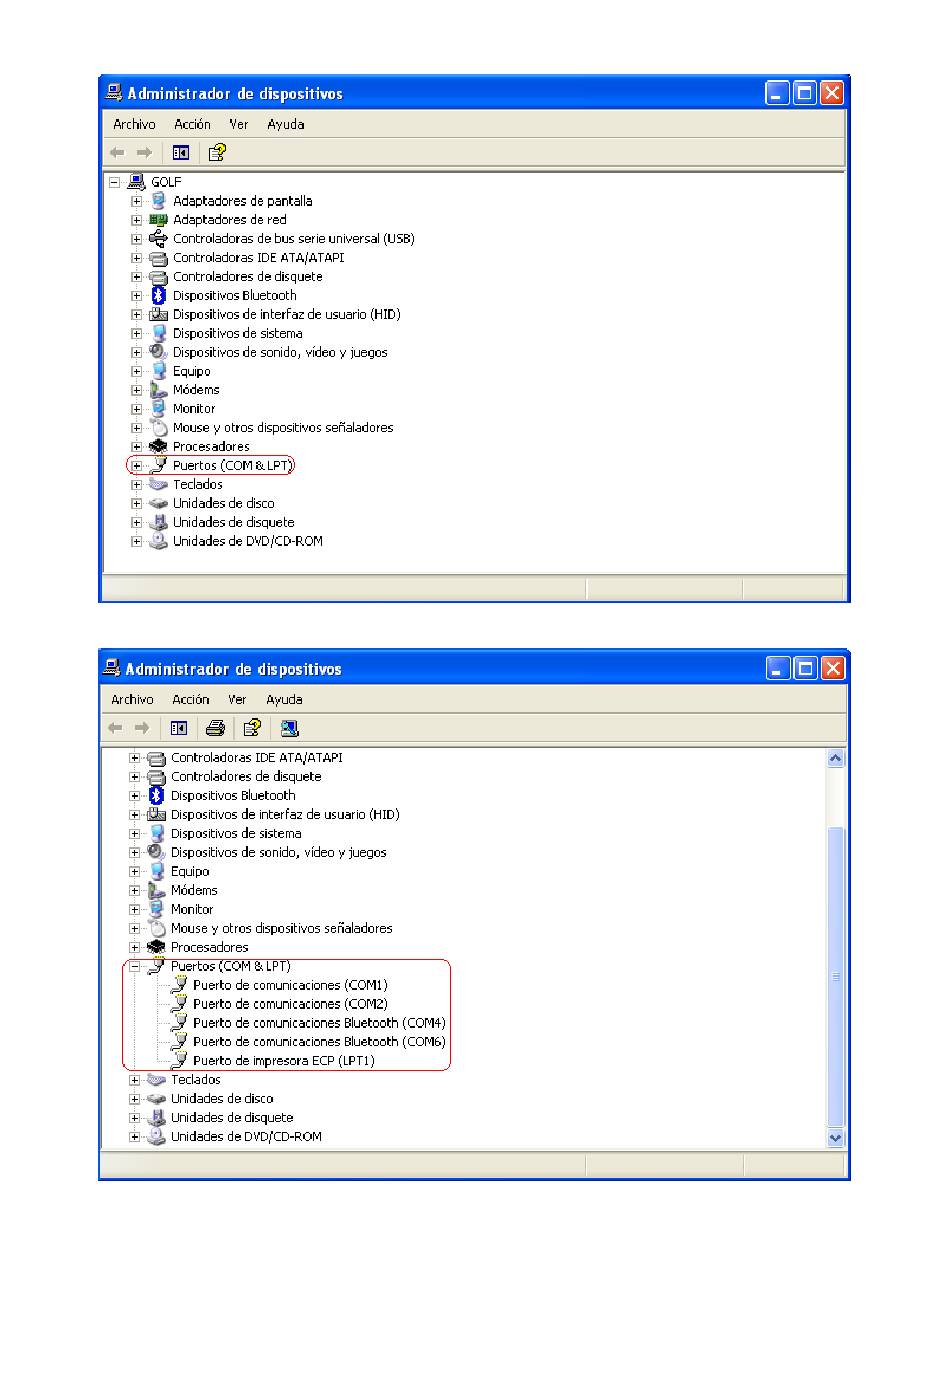
Task: Open Archivo menu in top window
Action: tap(134, 124)
